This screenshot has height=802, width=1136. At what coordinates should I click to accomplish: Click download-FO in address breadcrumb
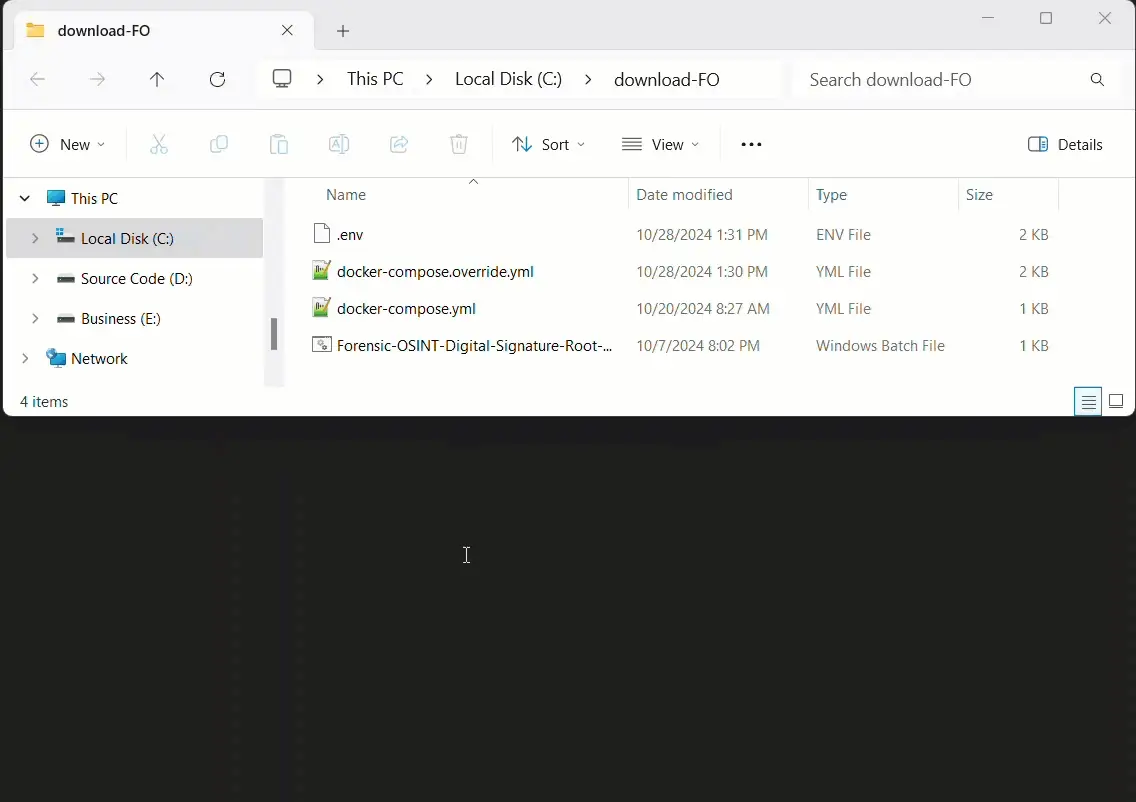coord(667,80)
